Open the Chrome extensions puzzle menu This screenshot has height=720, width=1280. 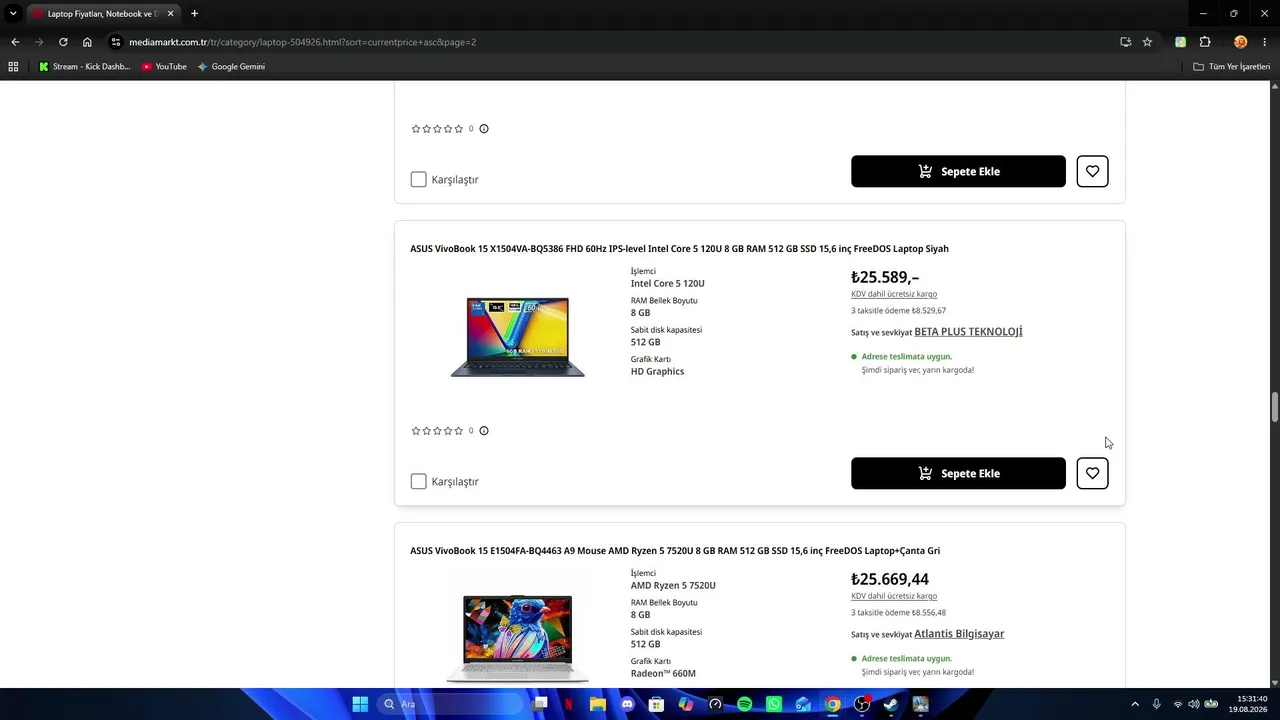[x=1205, y=42]
